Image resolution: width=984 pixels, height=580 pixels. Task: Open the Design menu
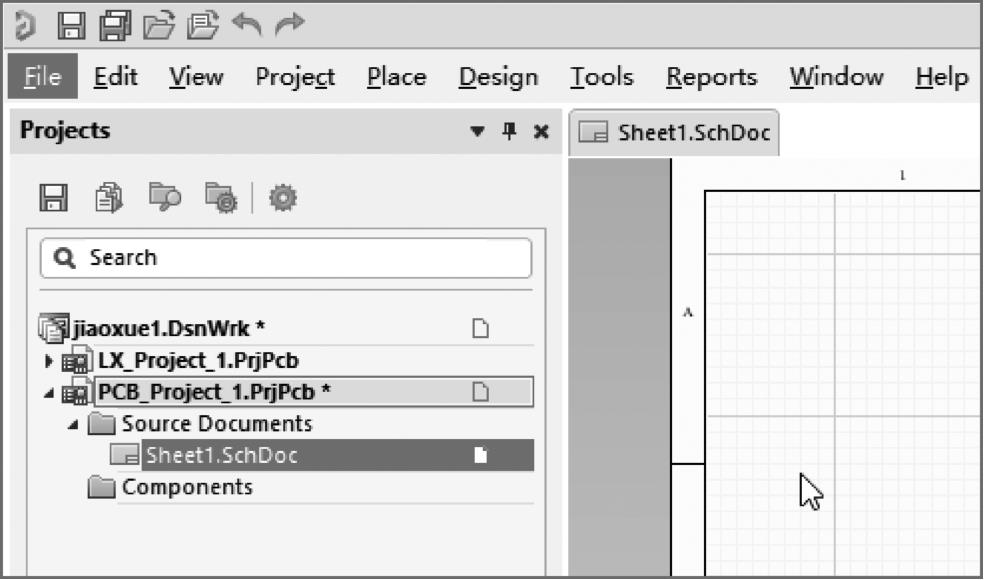498,77
